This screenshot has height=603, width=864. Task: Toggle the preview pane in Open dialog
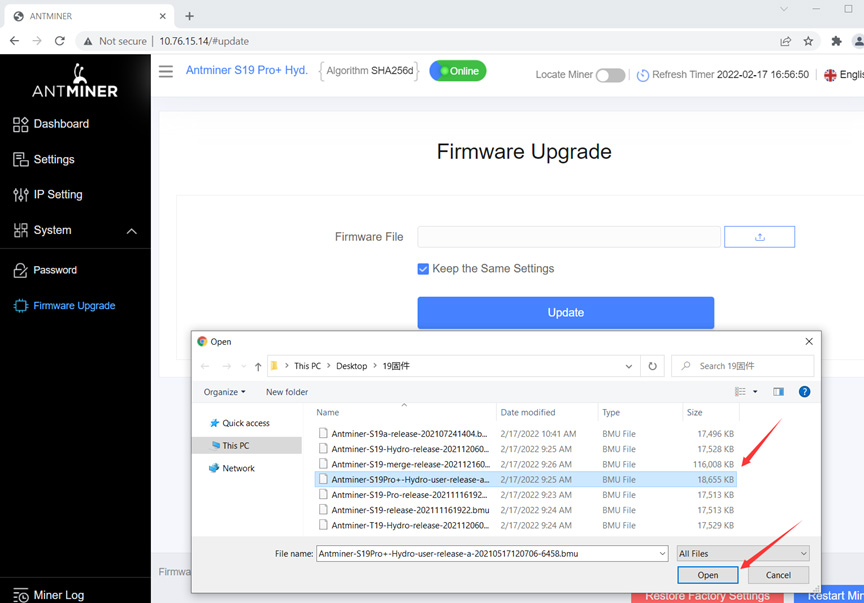pyautogui.click(x=778, y=391)
